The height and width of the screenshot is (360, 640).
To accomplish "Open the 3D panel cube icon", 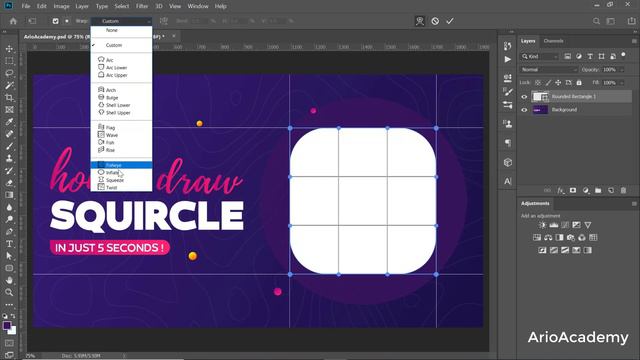I will (x=508, y=162).
